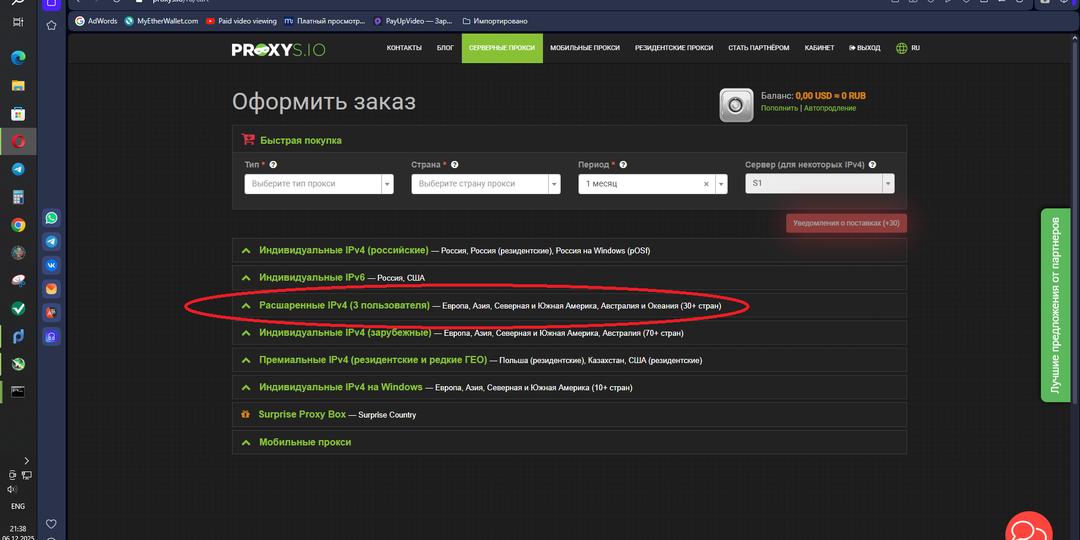The width and height of the screenshot is (1080, 540).
Task: Click the volume icon in the system tray
Action: 12,490
